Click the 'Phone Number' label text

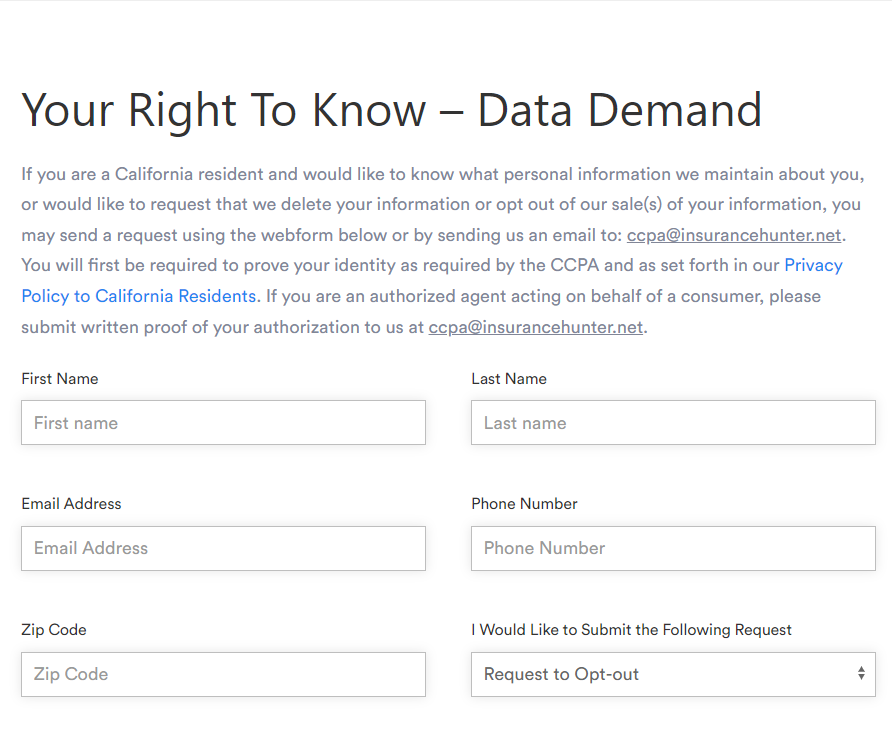point(524,504)
